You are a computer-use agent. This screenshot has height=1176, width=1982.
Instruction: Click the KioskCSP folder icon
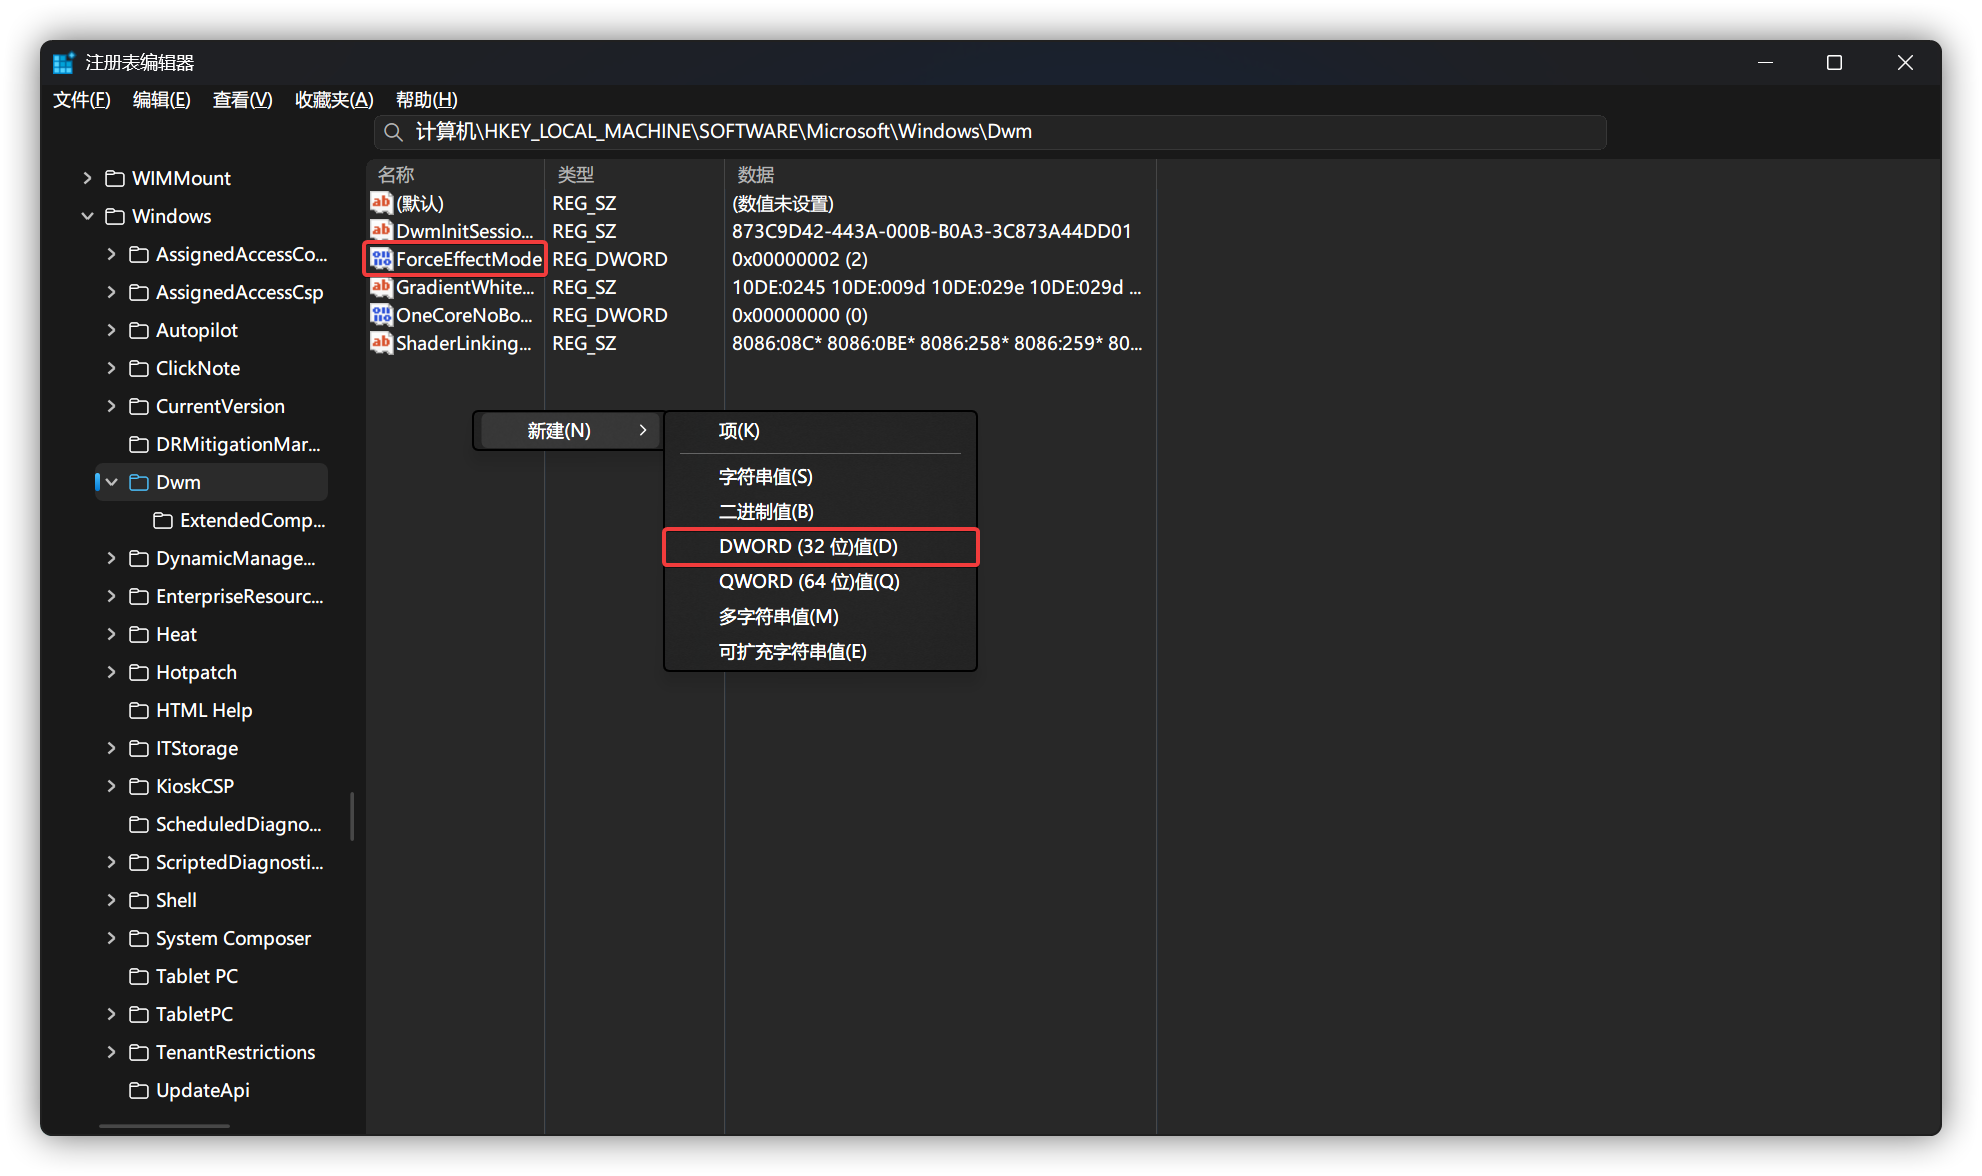[139, 786]
